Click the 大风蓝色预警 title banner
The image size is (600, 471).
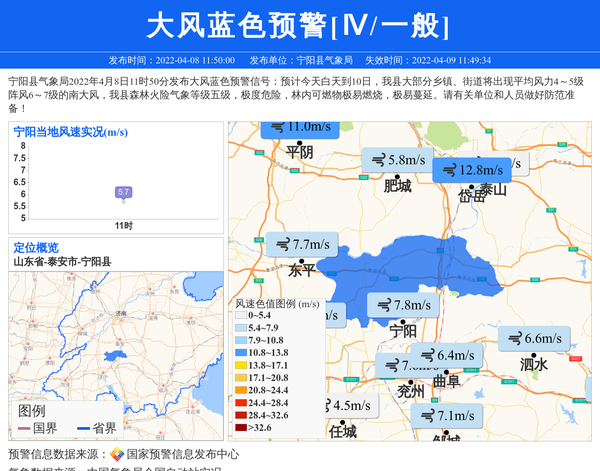point(300,25)
